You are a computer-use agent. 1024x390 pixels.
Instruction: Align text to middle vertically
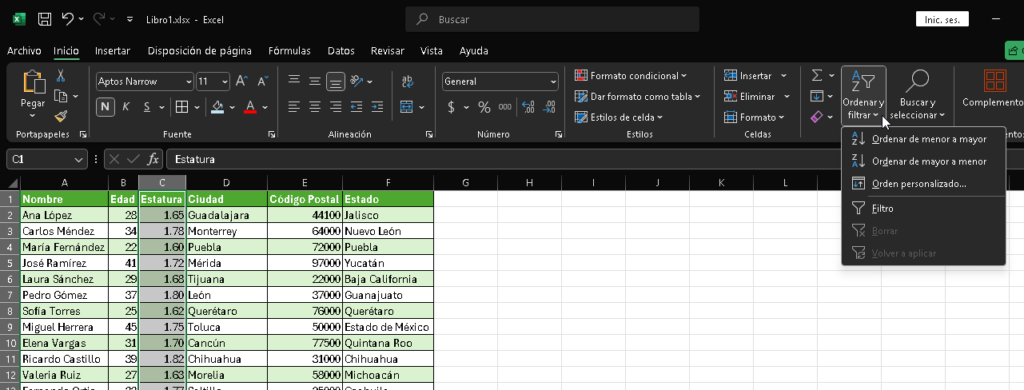coord(315,81)
